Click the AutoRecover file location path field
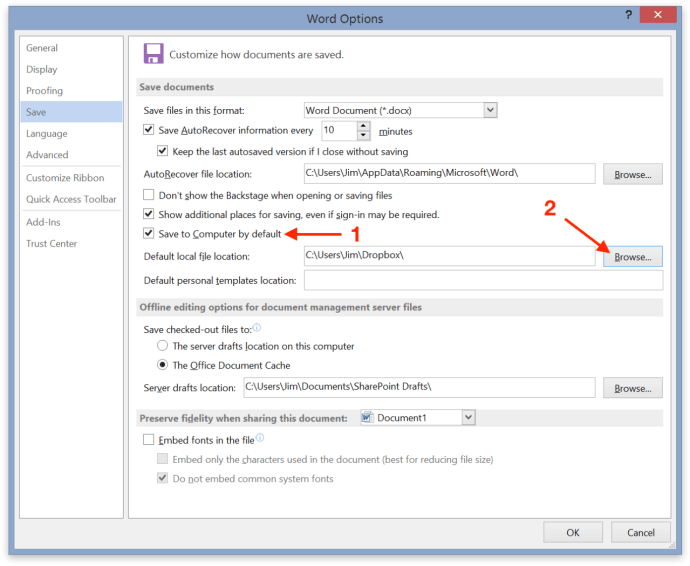This screenshot has width=690, height=566. click(449, 173)
